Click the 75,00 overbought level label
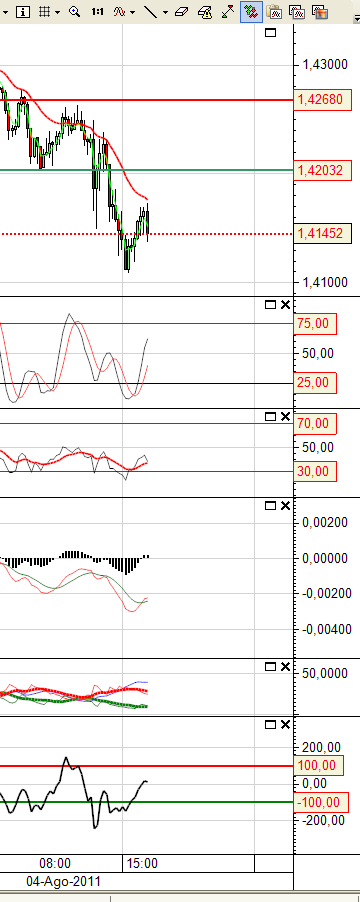Viewport: 360px width, 902px height. click(x=315, y=324)
